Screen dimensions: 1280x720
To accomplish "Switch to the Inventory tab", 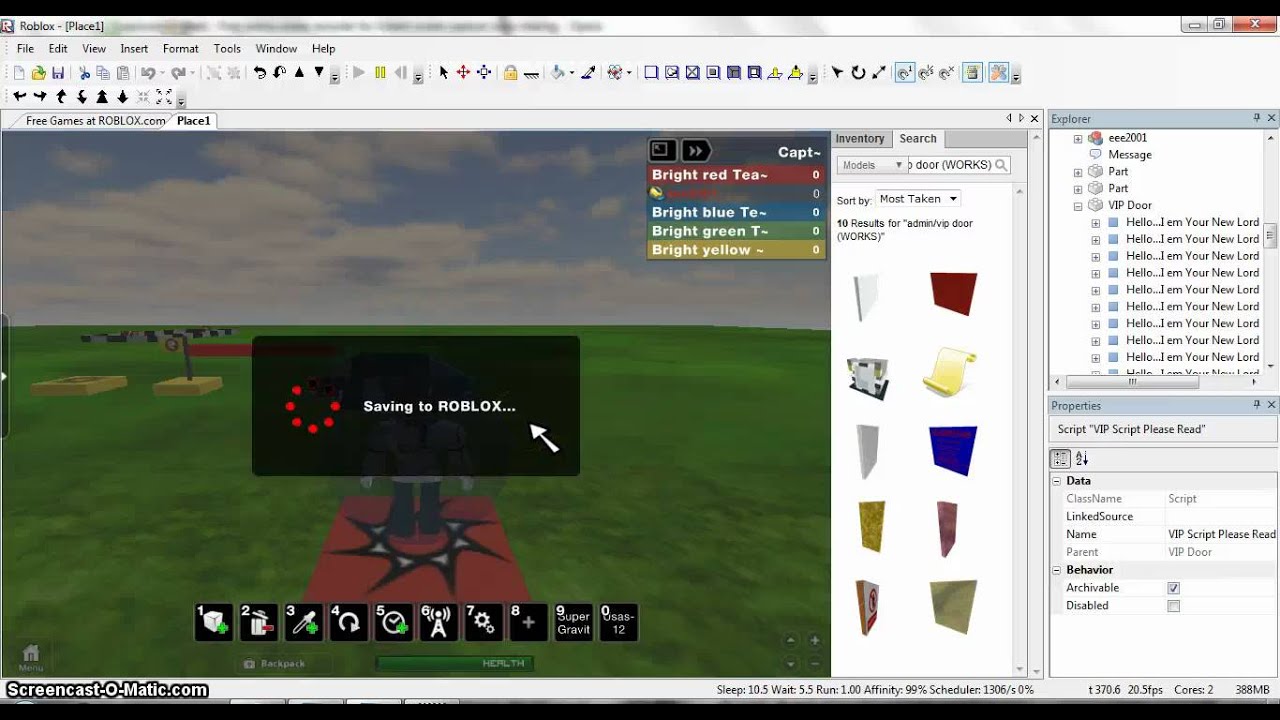I will 860,139.
